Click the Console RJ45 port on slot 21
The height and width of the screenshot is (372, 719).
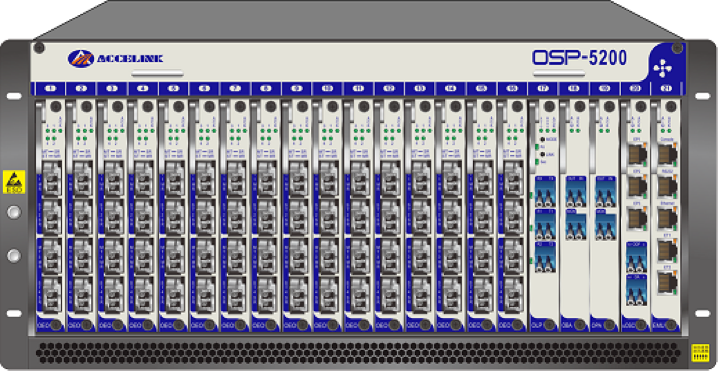[x=667, y=155]
